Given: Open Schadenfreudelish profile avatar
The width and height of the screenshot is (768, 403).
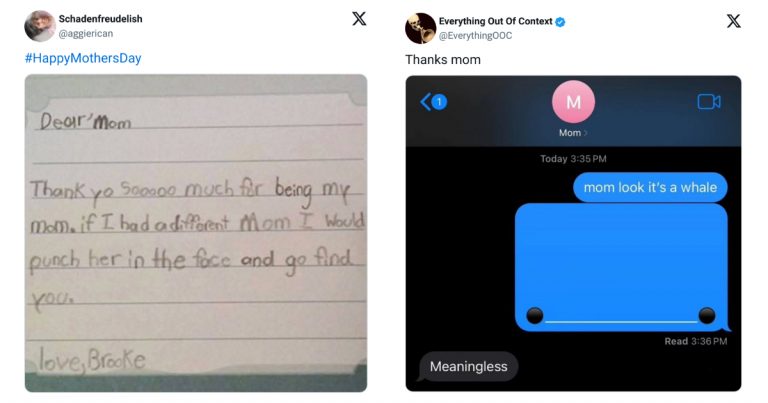Looking at the screenshot, I should coord(40,26).
